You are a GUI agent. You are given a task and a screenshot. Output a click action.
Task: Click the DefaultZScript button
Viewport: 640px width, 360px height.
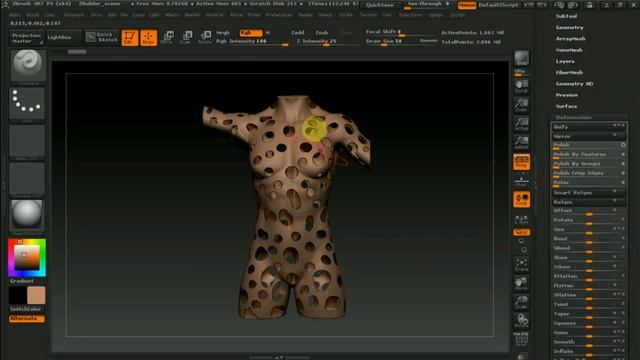pos(498,5)
